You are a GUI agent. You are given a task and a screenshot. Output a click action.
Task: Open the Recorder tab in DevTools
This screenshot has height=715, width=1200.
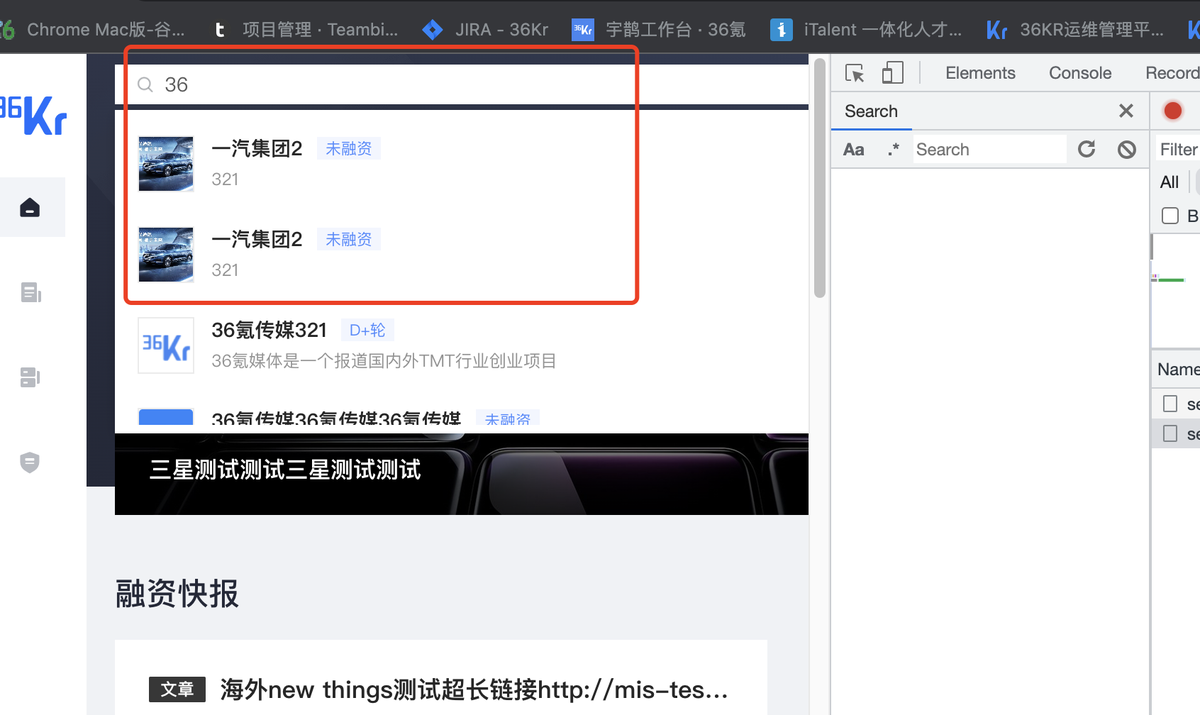[x=1172, y=73]
